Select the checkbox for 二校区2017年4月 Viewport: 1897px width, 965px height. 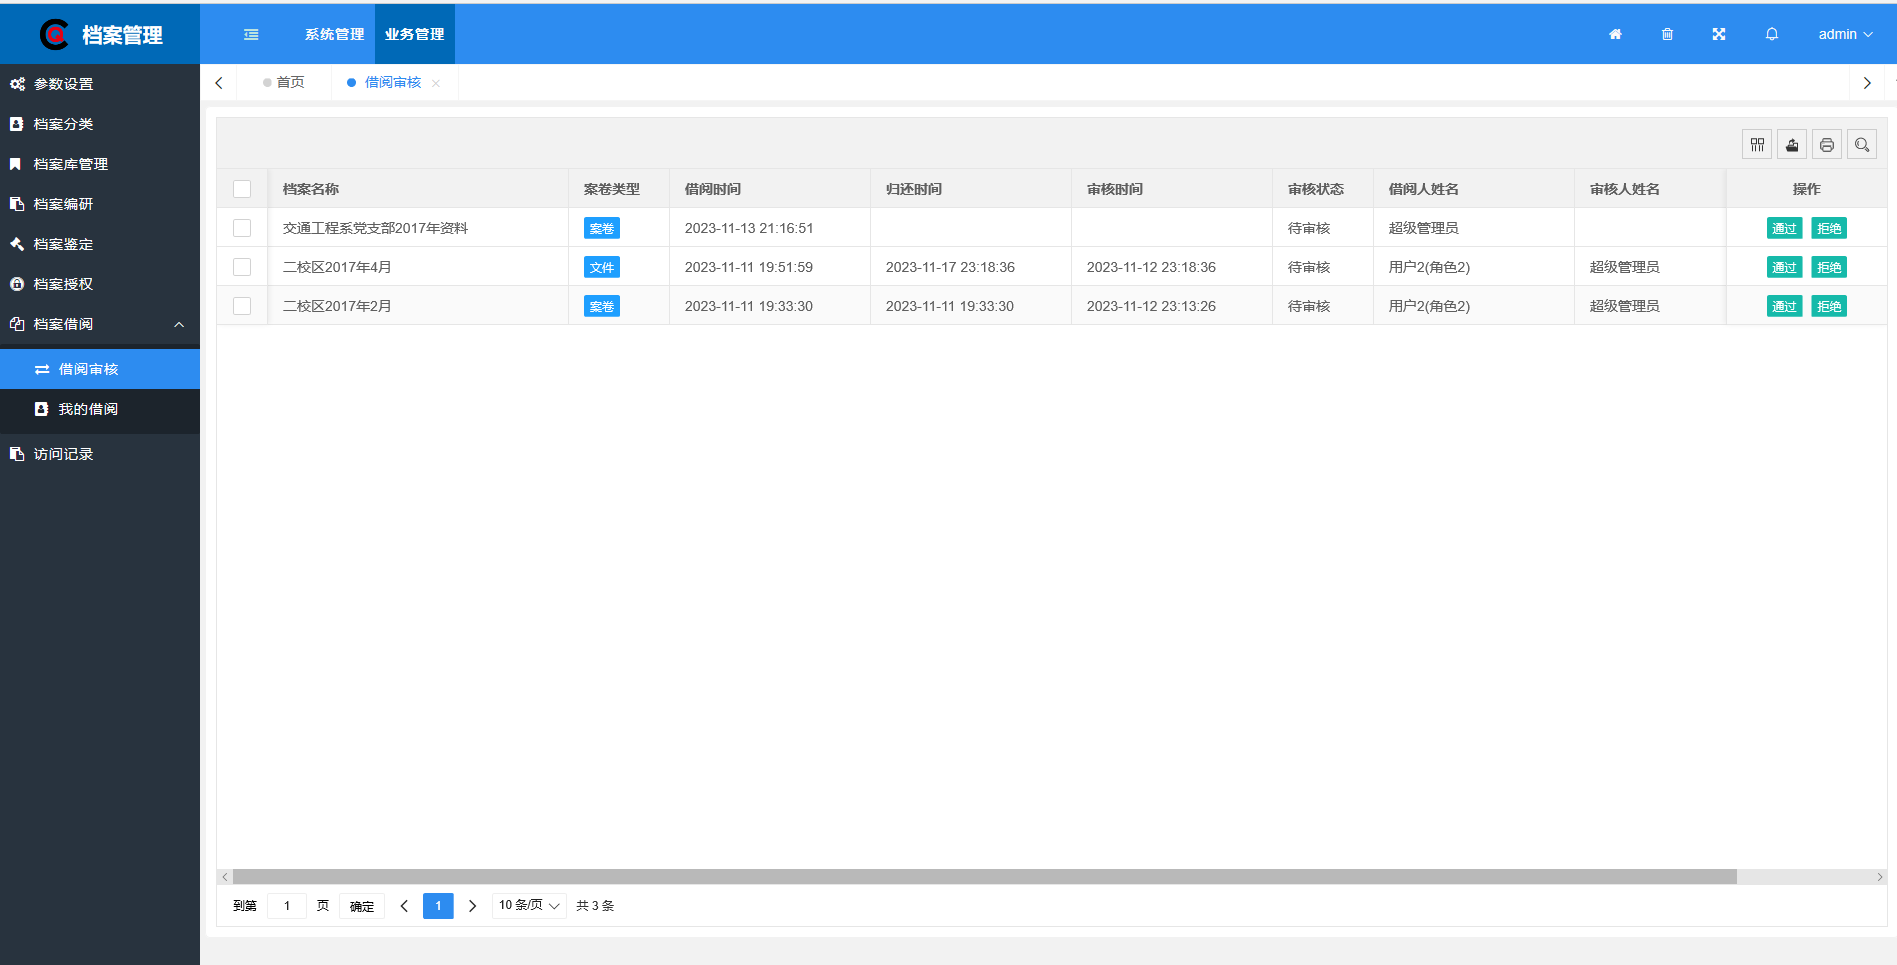click(x=242, y=267)
